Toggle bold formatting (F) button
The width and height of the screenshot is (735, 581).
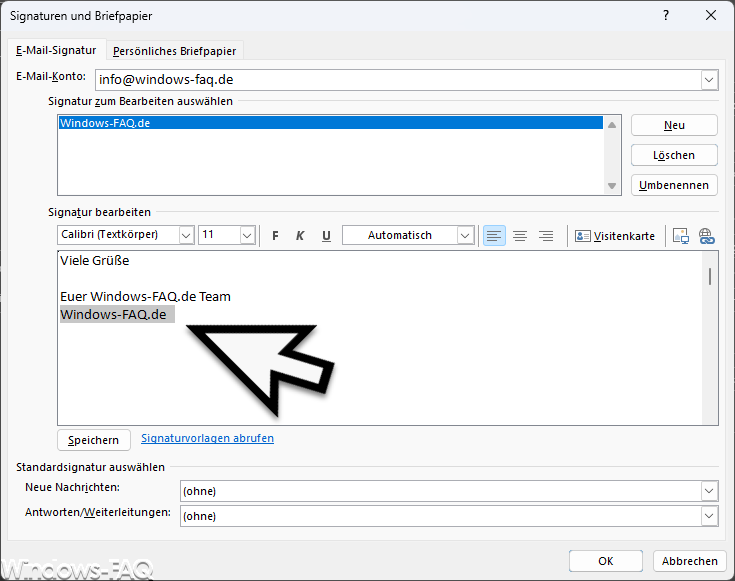(275, 235)
